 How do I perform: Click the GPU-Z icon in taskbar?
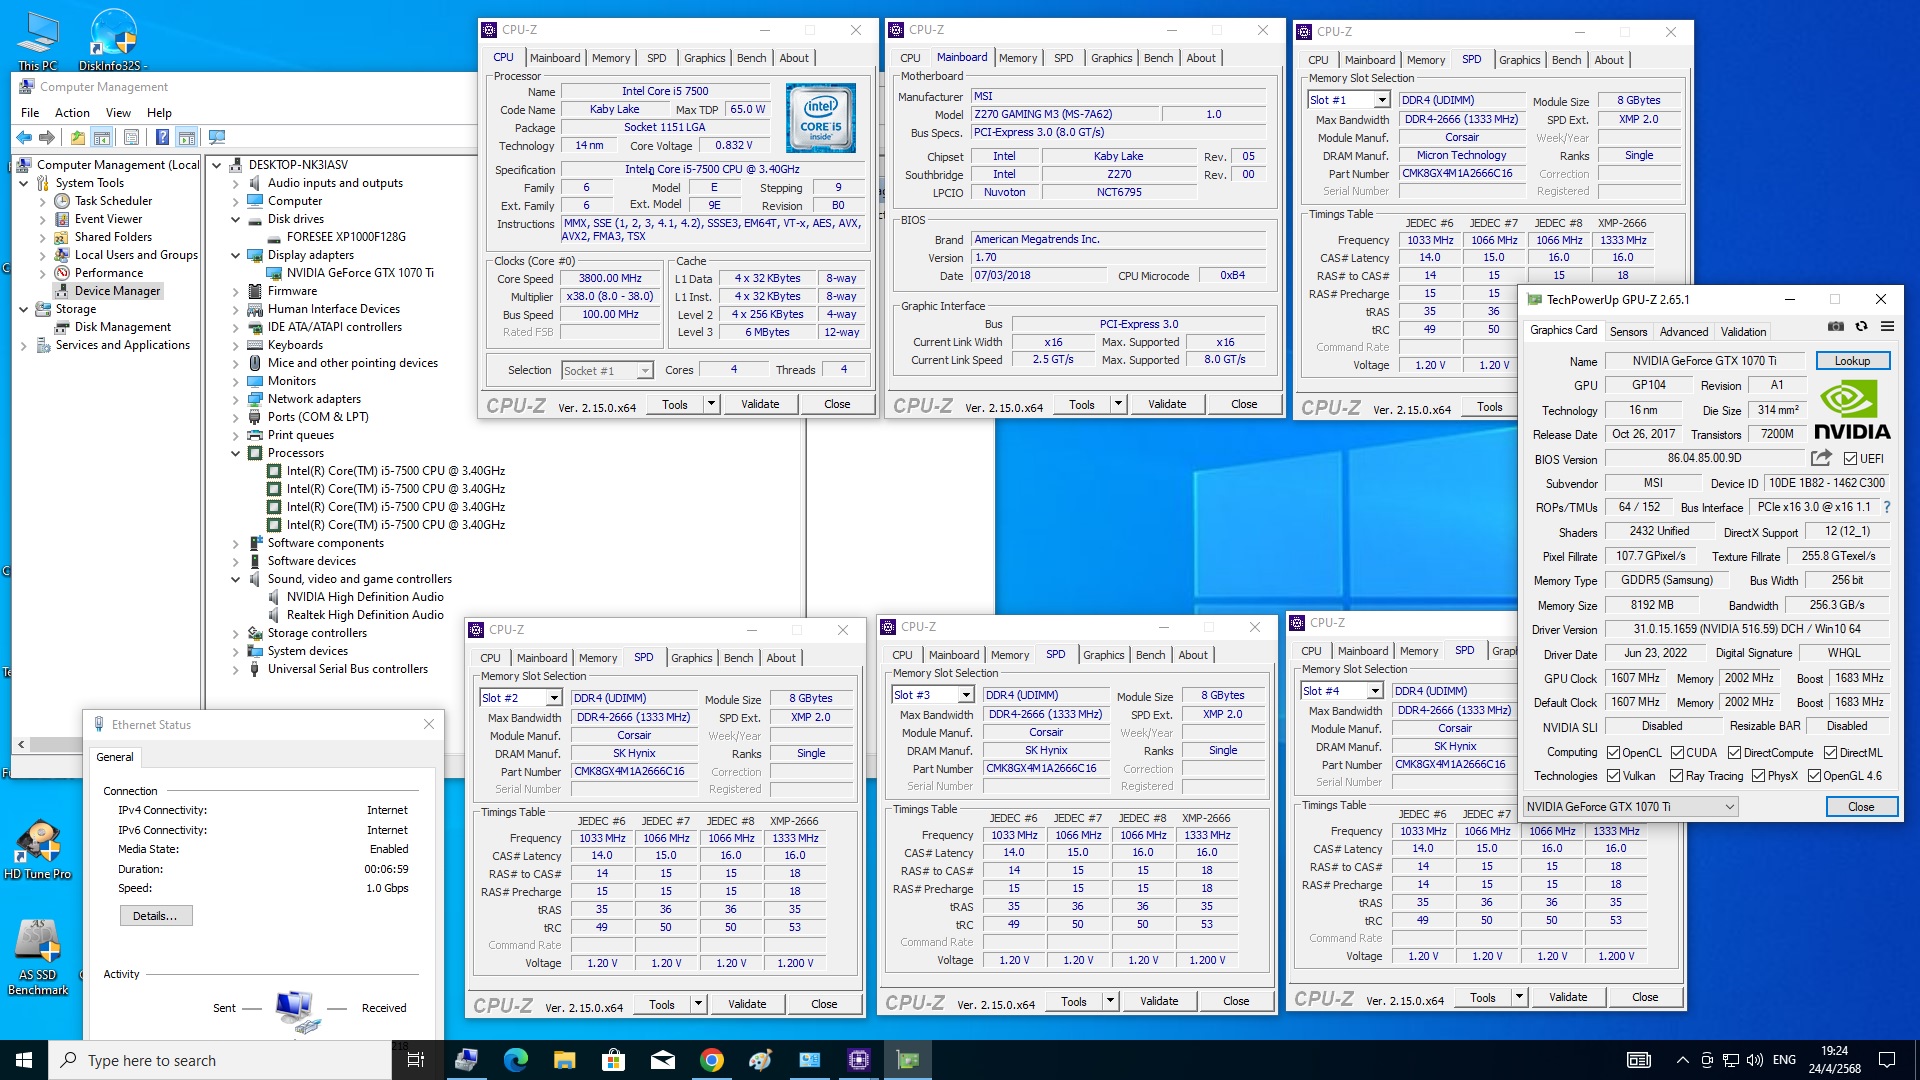click(x=908, y=1060)
